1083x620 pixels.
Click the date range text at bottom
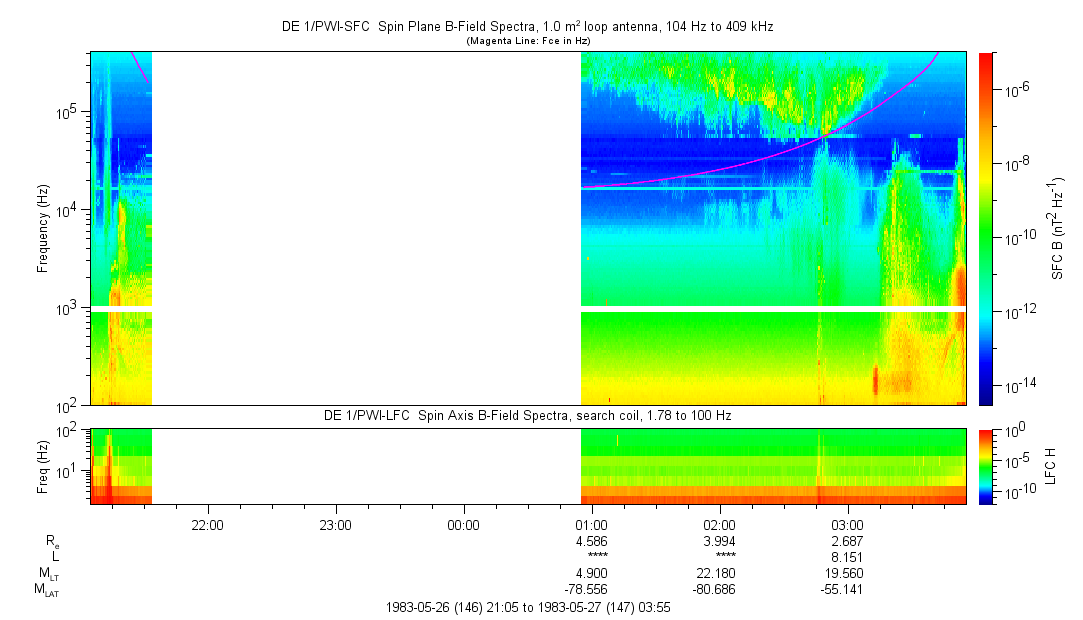pyautogui.click(x=527, y=607)
